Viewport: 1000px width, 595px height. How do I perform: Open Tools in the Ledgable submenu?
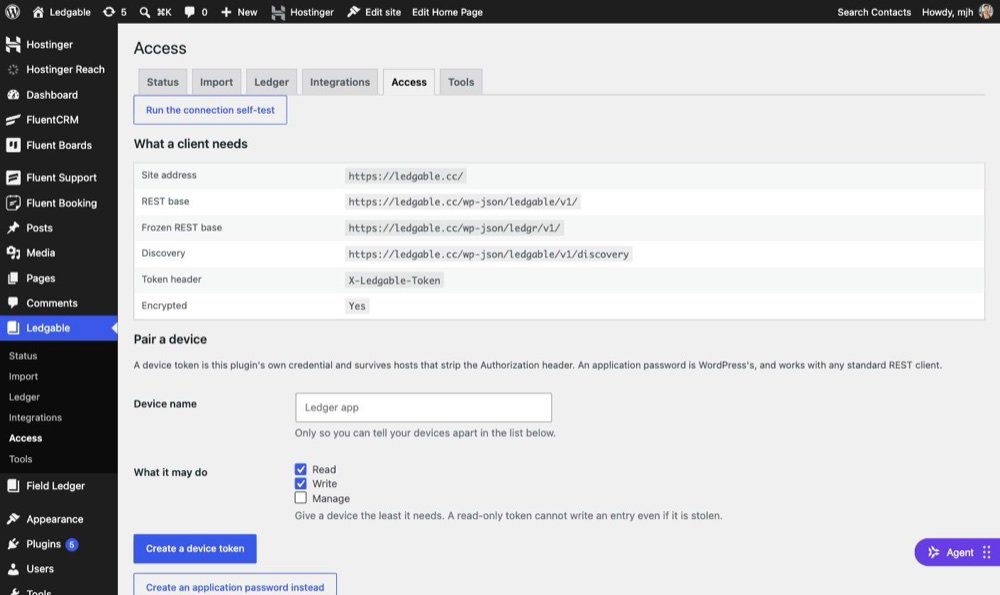(x=20, y=459)
